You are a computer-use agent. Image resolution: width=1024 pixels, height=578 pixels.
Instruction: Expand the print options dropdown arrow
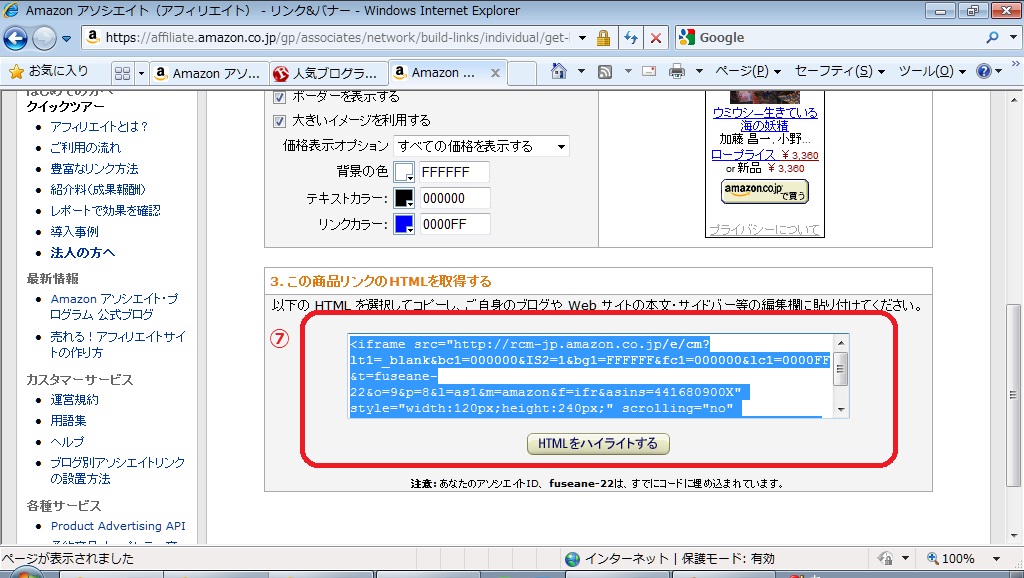click(699, 71)
